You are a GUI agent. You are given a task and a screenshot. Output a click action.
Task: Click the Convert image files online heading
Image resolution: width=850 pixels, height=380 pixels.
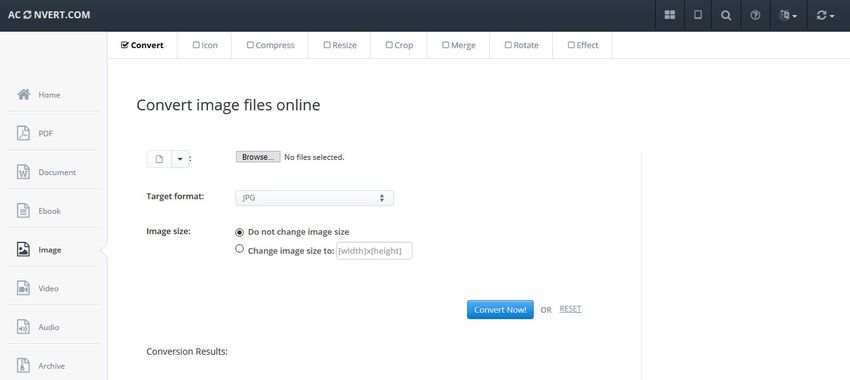pos(228,105)
